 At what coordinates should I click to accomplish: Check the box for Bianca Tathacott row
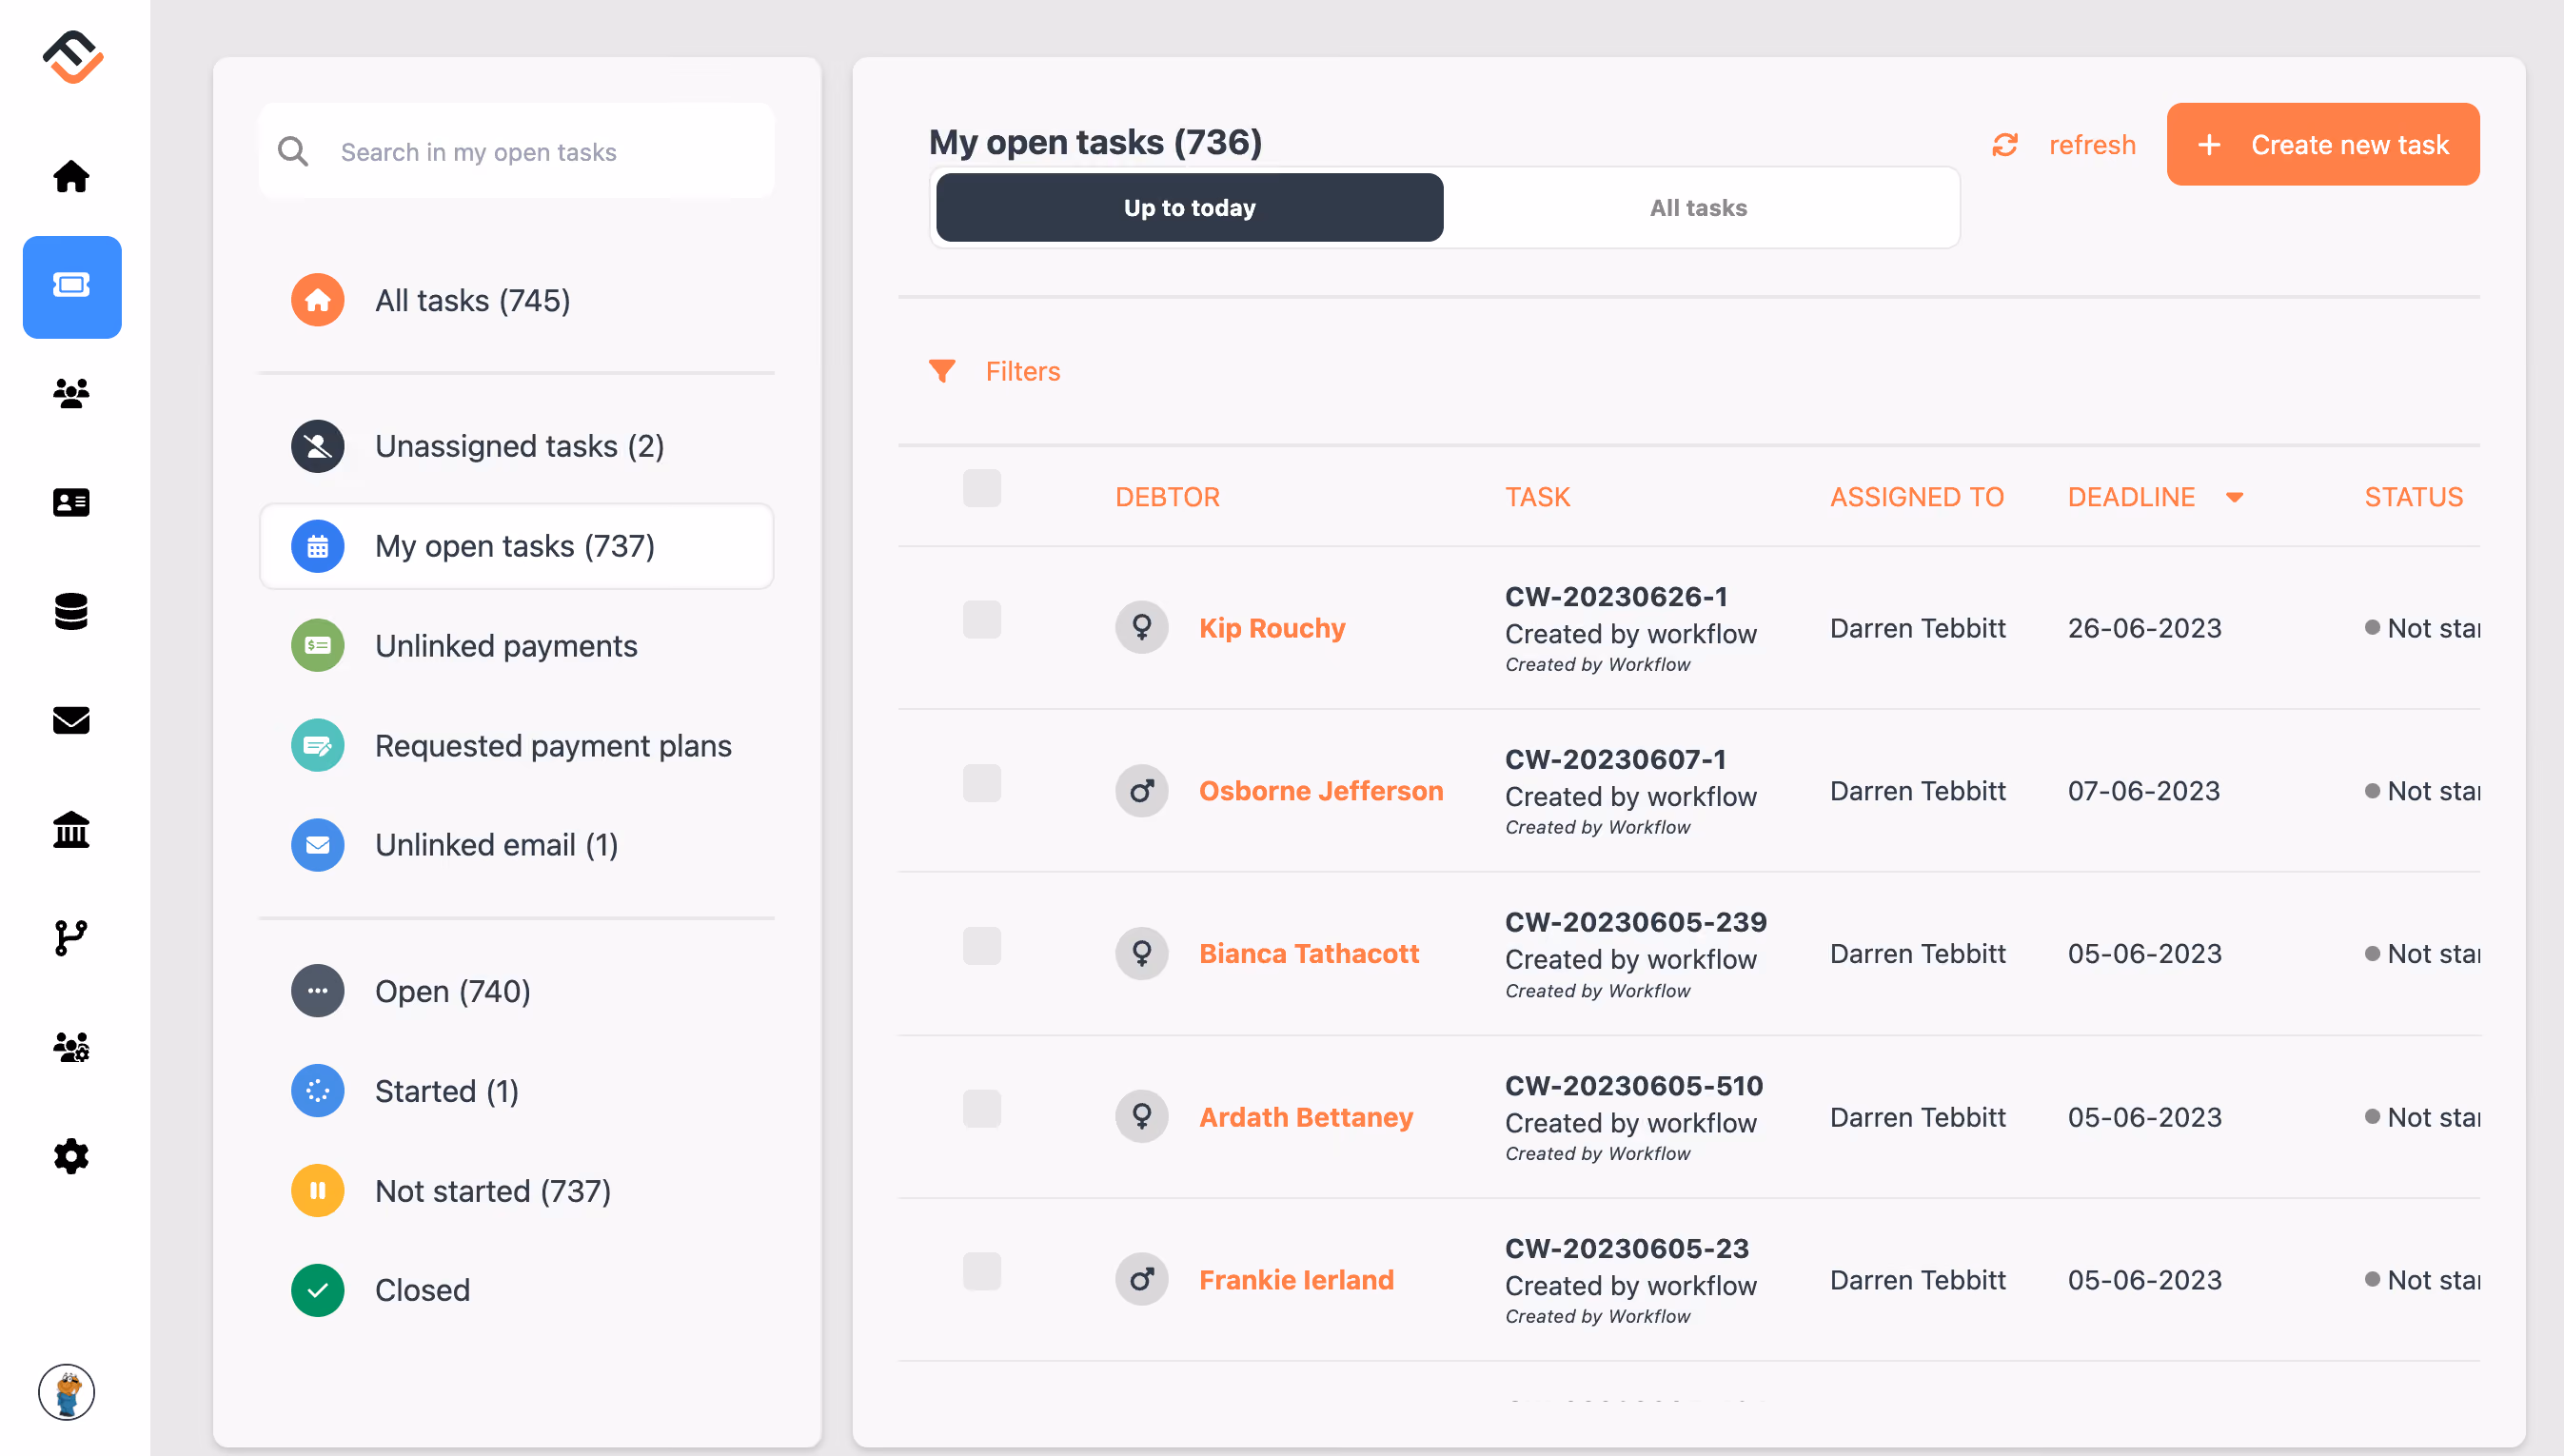pyautogui.click(x=982, y=946)
